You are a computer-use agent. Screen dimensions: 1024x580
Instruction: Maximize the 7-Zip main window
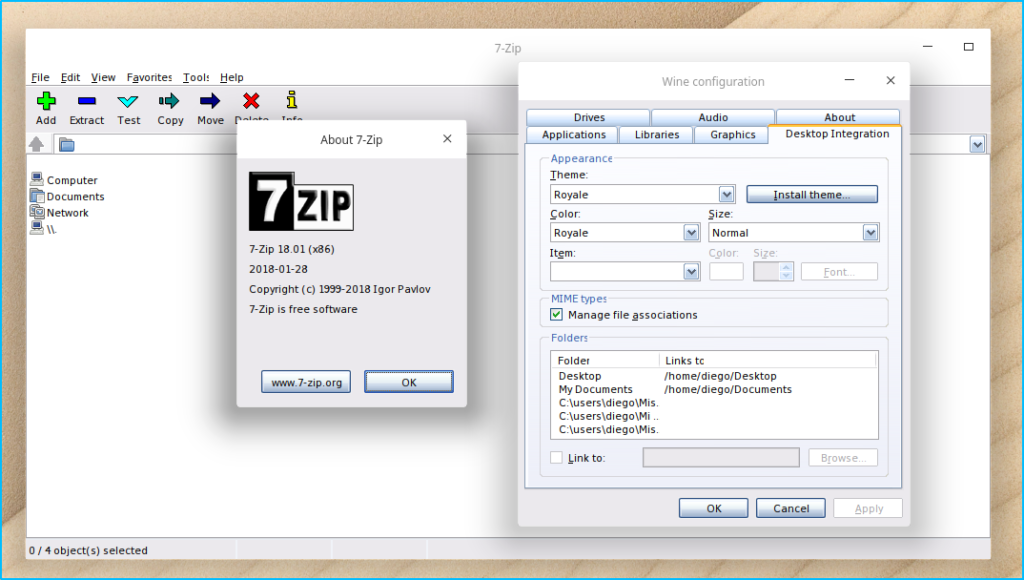tap(968, 46)
